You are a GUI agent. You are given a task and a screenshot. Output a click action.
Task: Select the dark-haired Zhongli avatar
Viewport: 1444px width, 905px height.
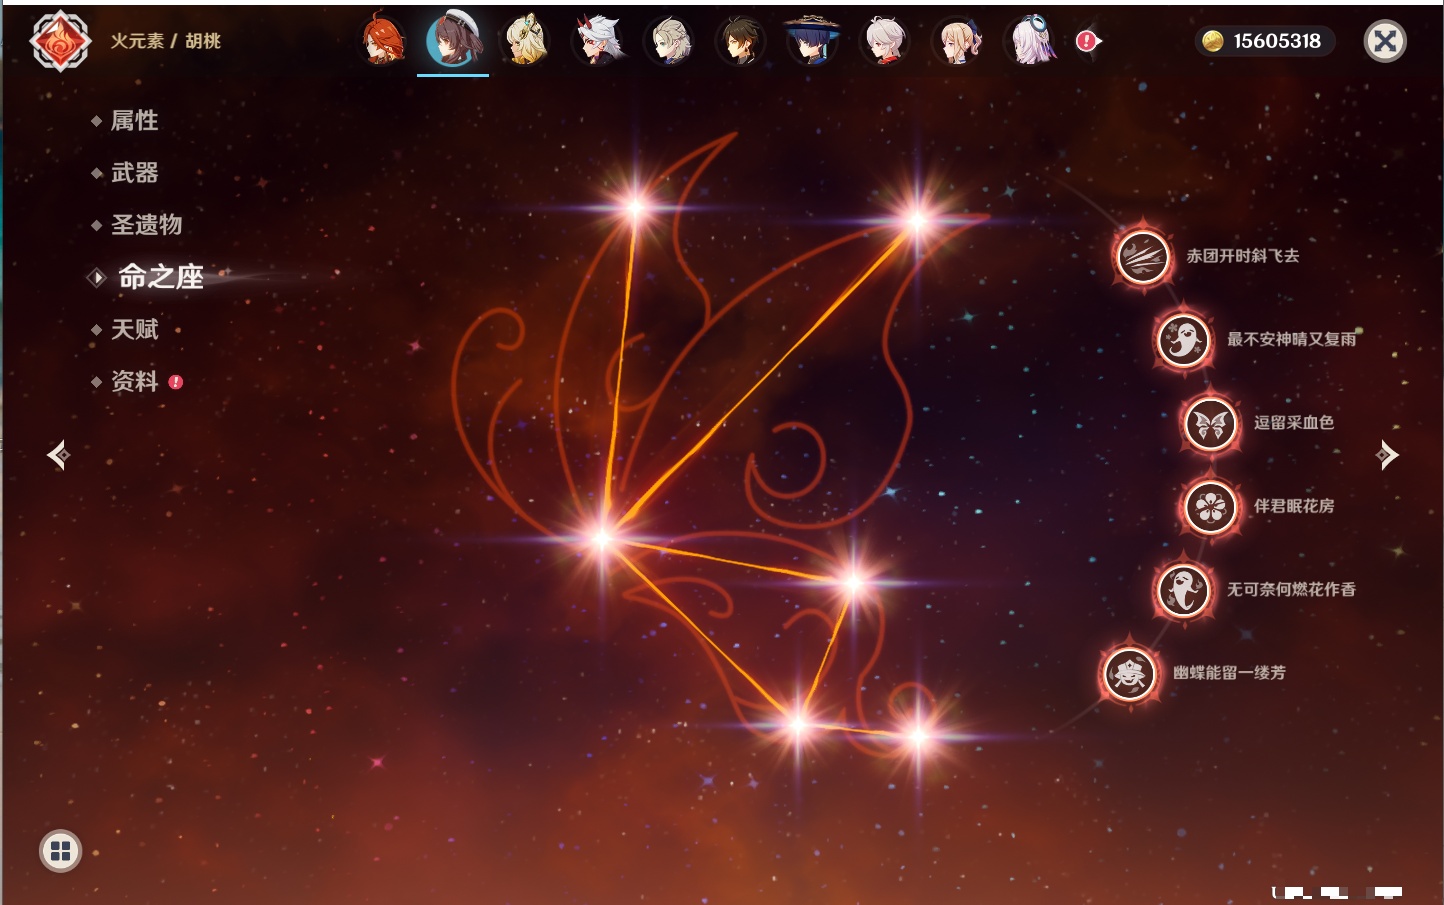tap(741, 41)
